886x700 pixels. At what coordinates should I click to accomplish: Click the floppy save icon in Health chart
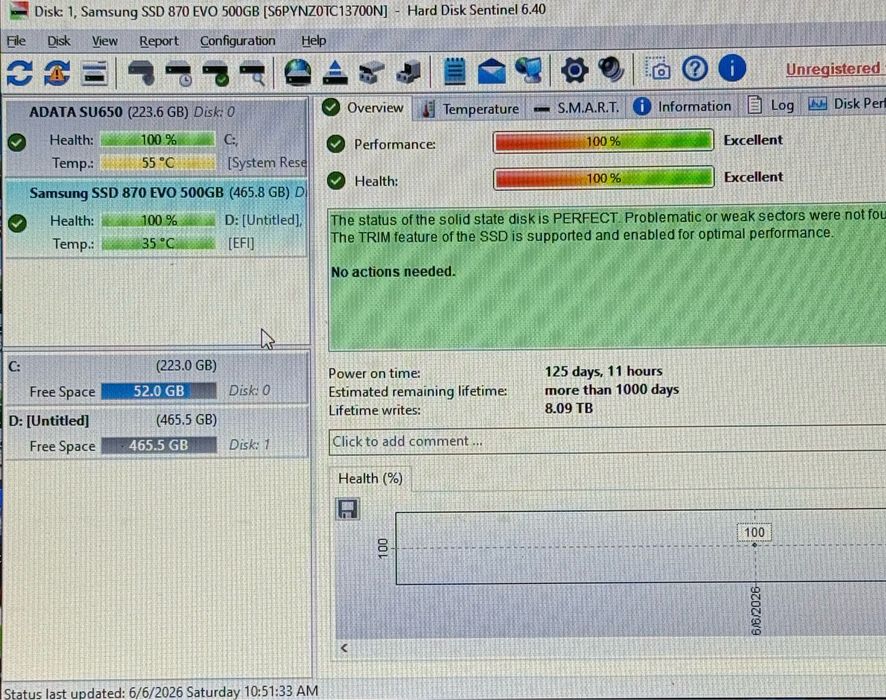(x=348, y=509)
